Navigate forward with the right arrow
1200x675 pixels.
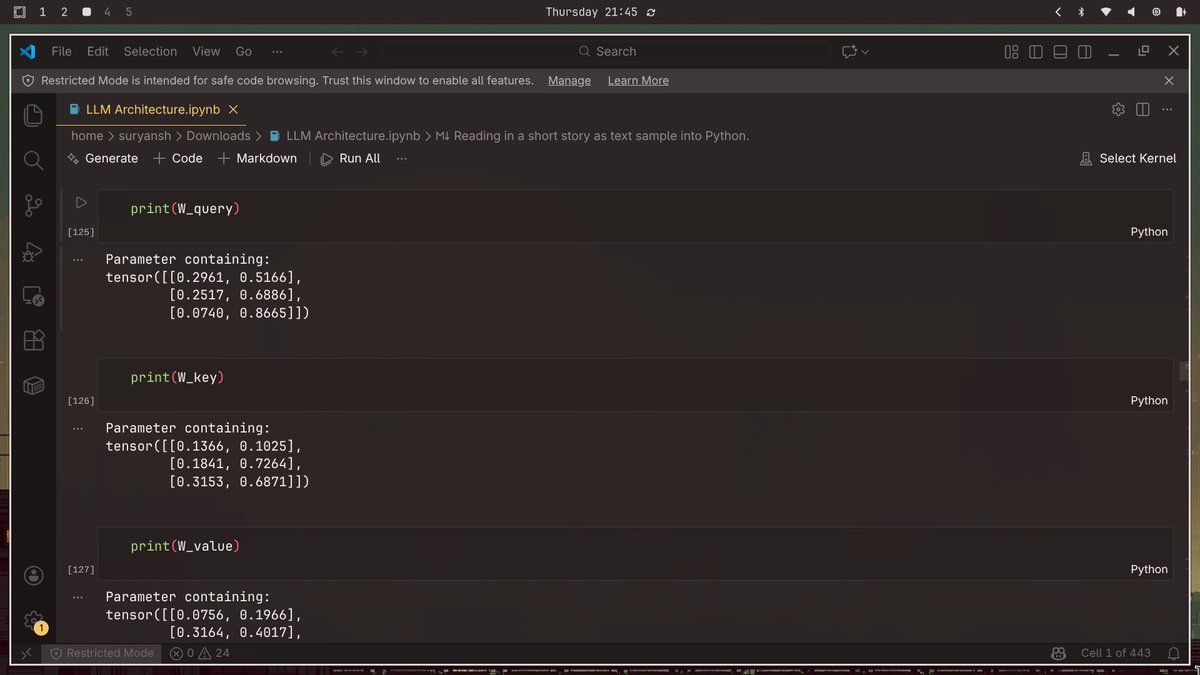point(362,51)
